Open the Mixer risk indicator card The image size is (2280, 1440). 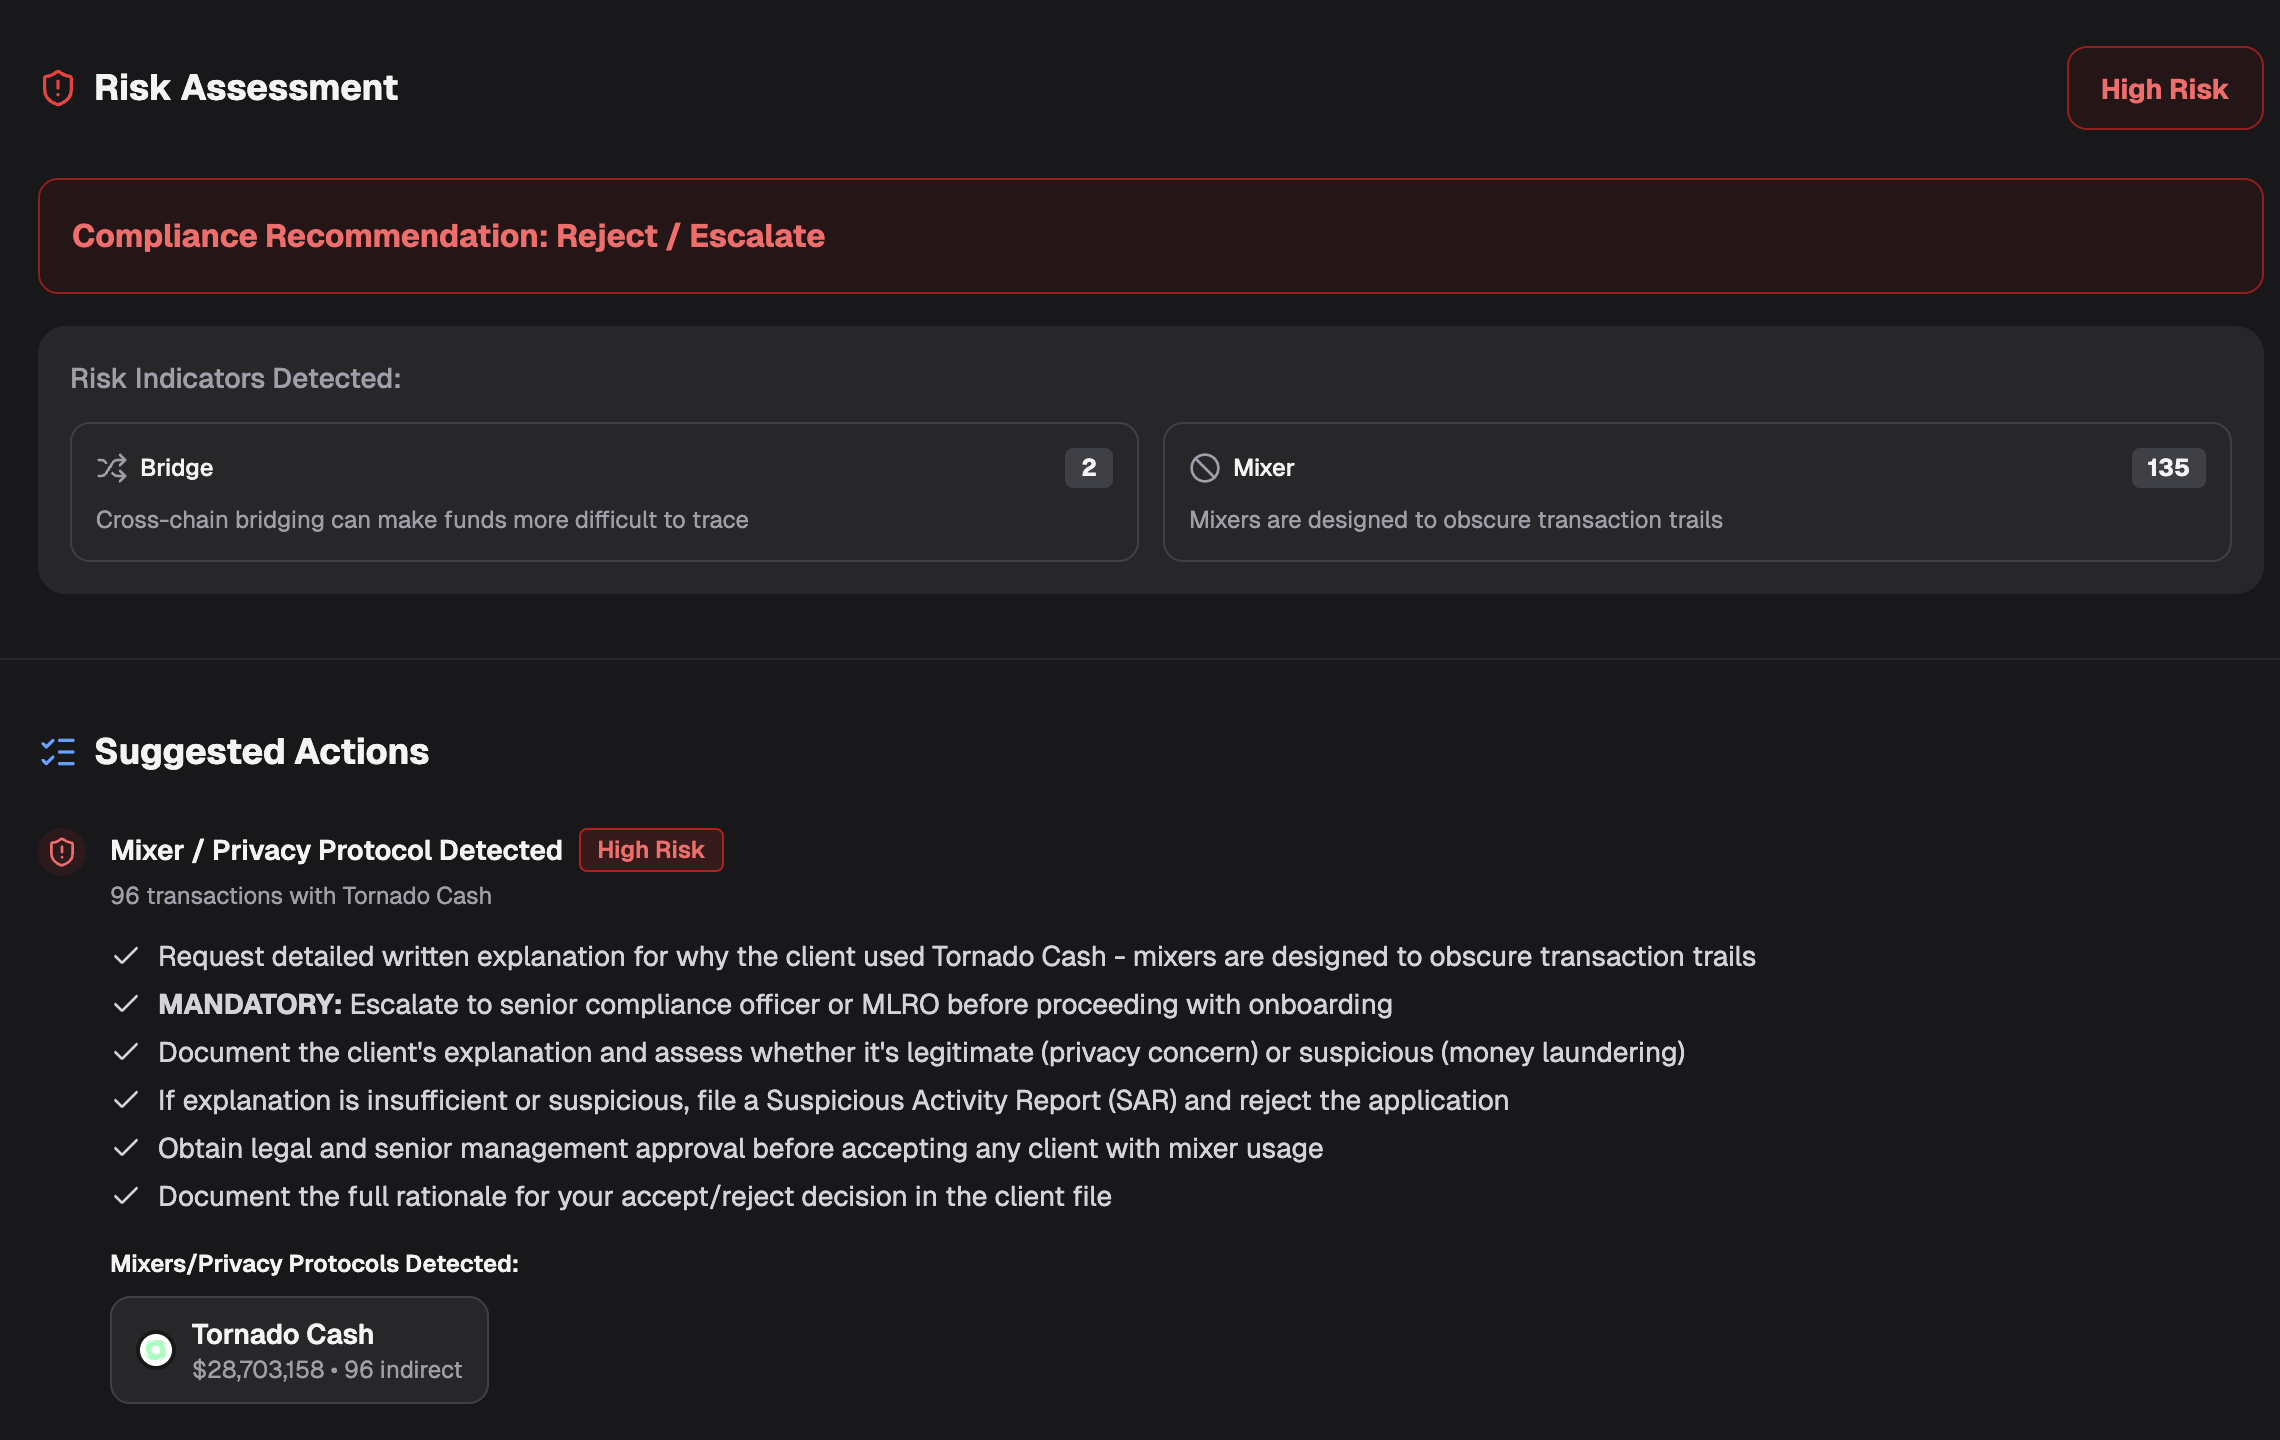[1696, 492]
